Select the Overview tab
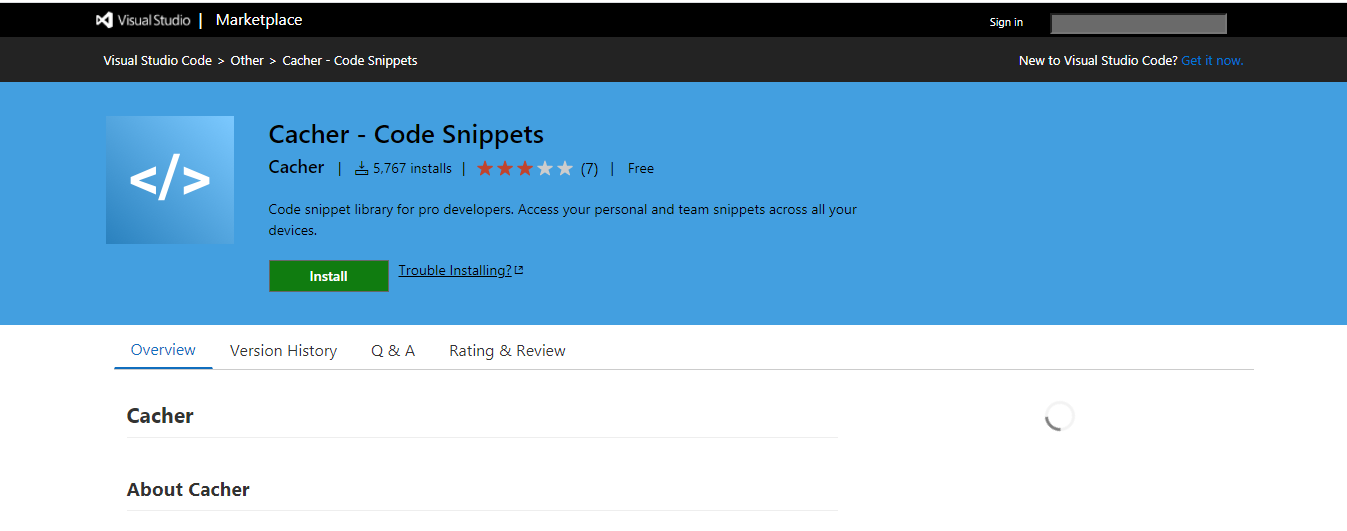1347x531 pixels. coord(163,350)
